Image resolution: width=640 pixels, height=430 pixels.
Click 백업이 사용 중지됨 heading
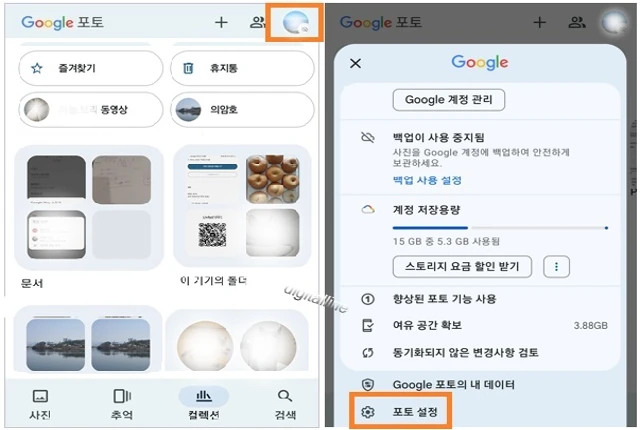click(438, 137)
